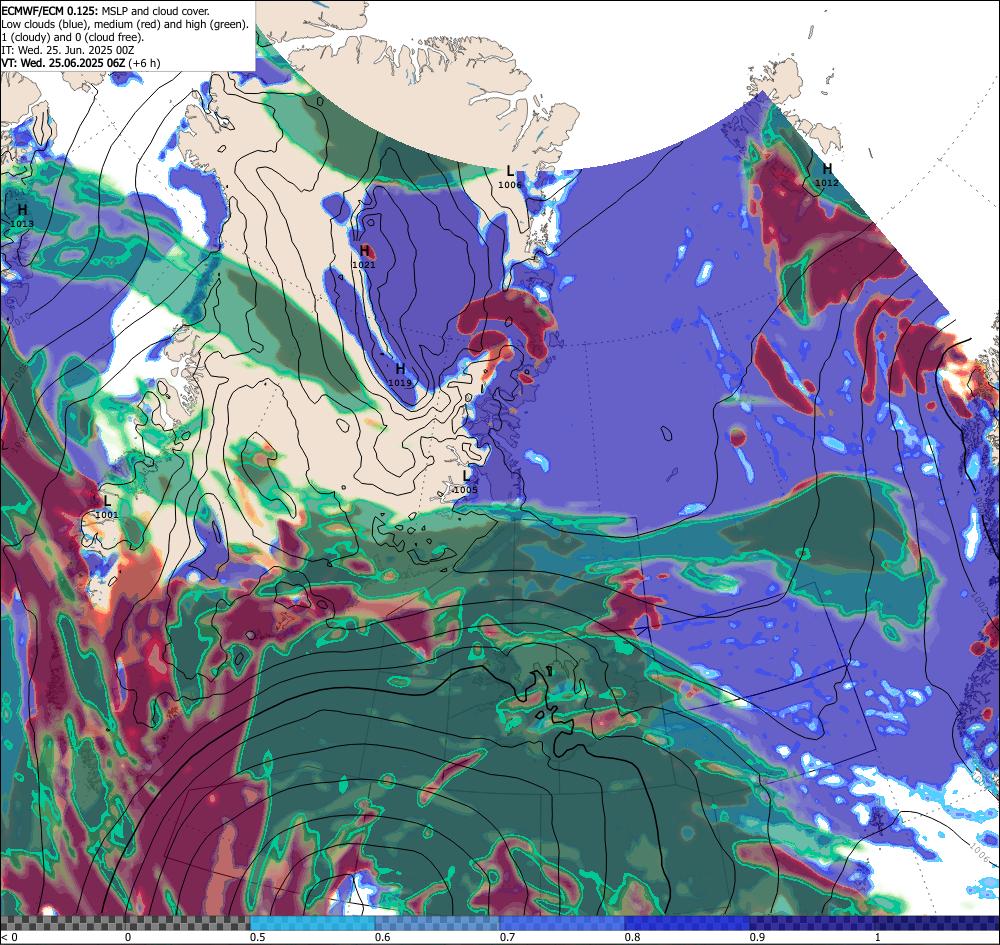This screenshot has width=1000, height=945.
Task: Click the checkered gray '< 0' colorbar segment
Action: [125, 923]
